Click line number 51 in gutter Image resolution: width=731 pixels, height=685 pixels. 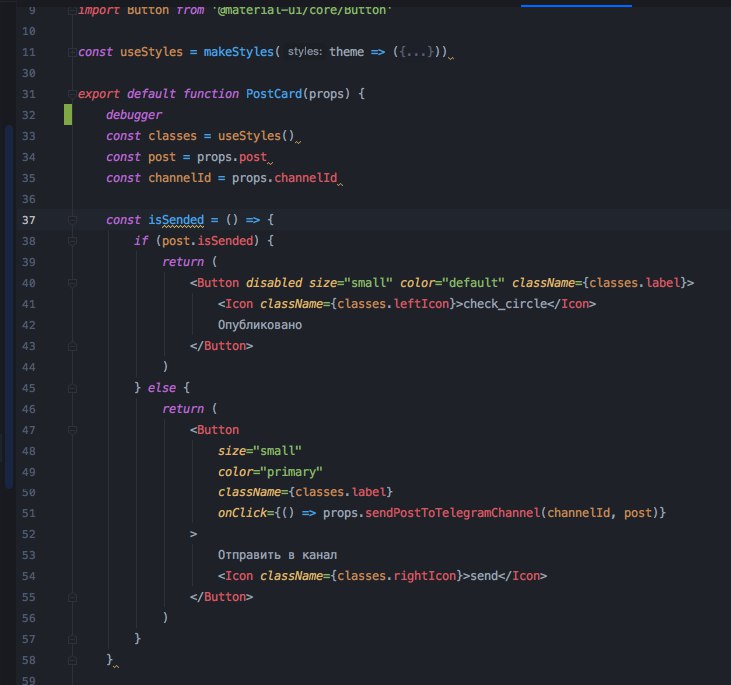coord(28,513)
